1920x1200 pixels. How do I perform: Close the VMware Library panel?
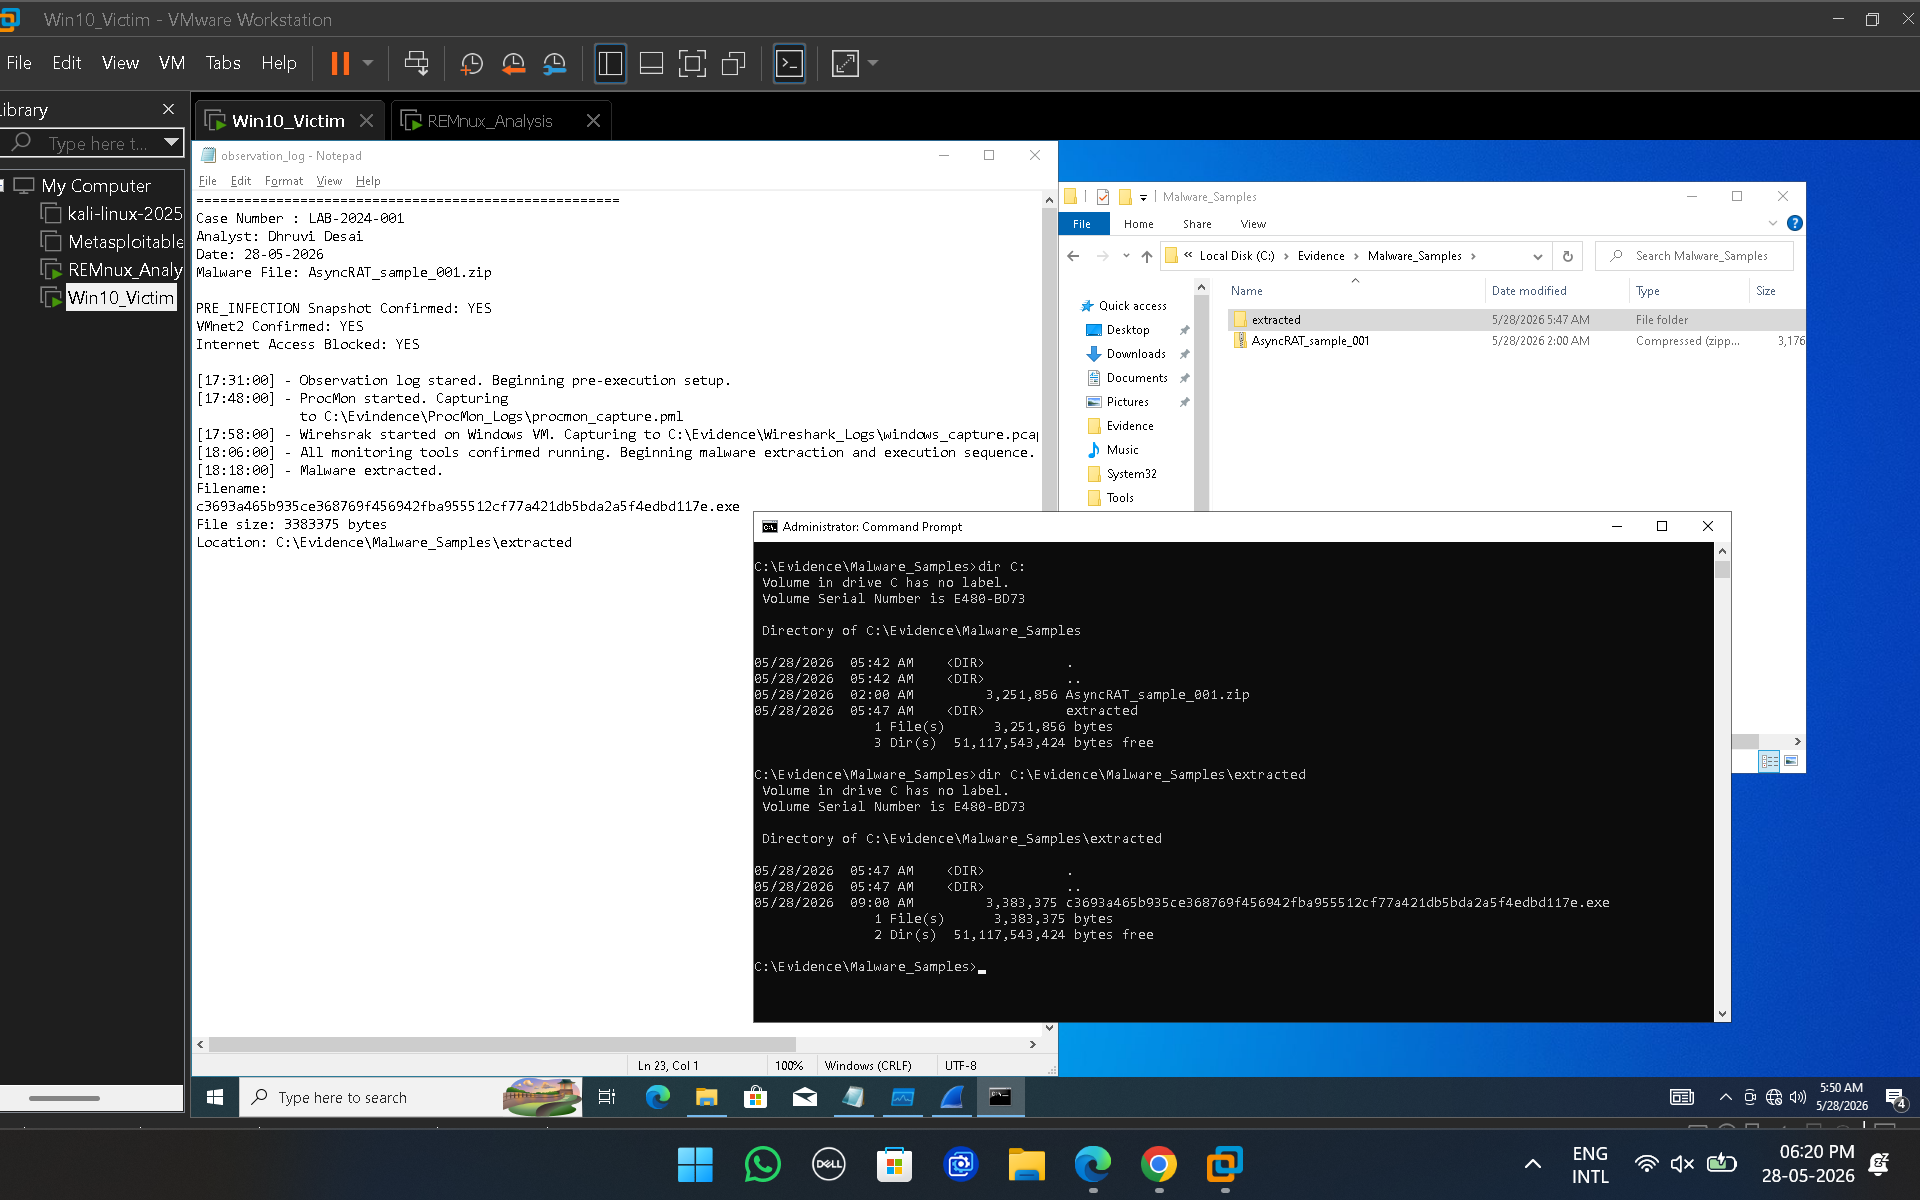point(168,109)
